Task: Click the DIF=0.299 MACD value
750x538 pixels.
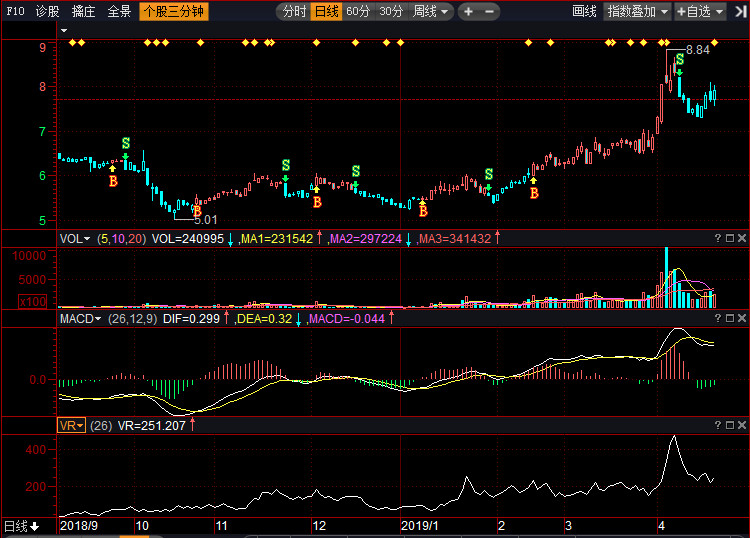Action: click(x=191, y=318)
